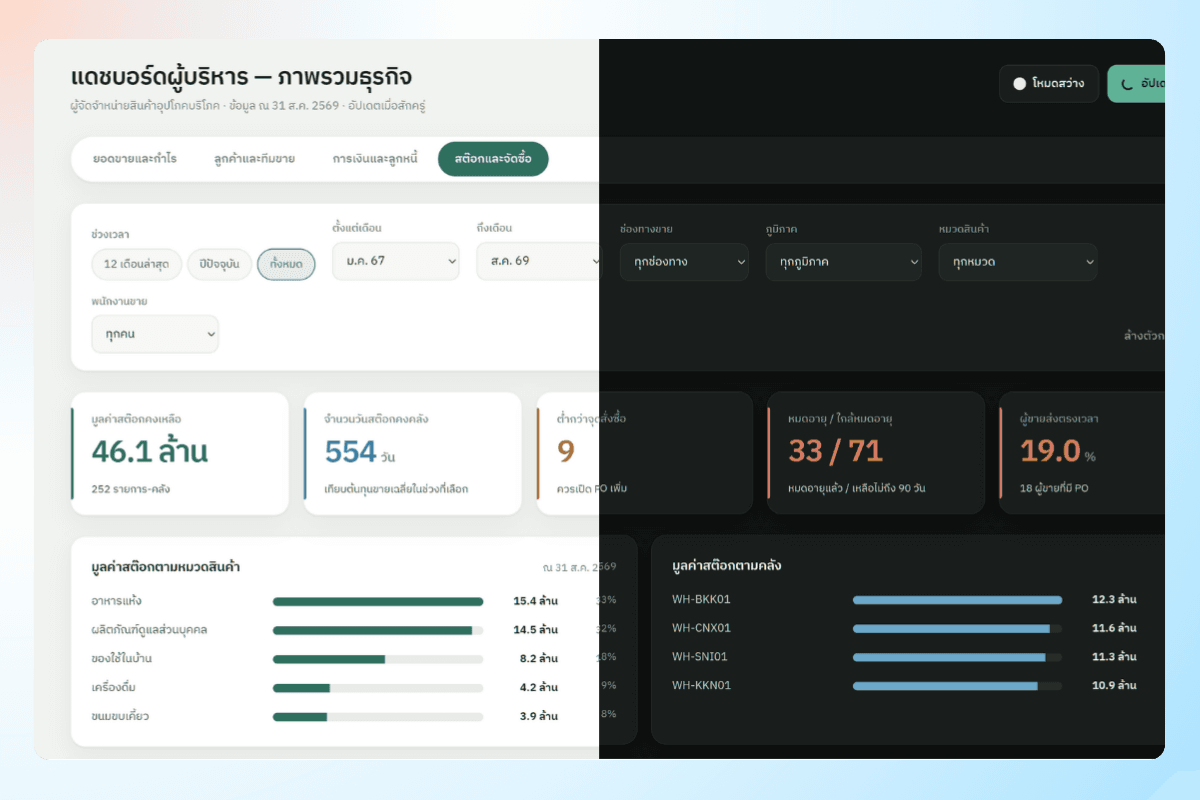Open the พนักงานขาย dropdown set to ทุกคน
The image size is (1200, 800).
pyautogui.click(x=155, y=334)
